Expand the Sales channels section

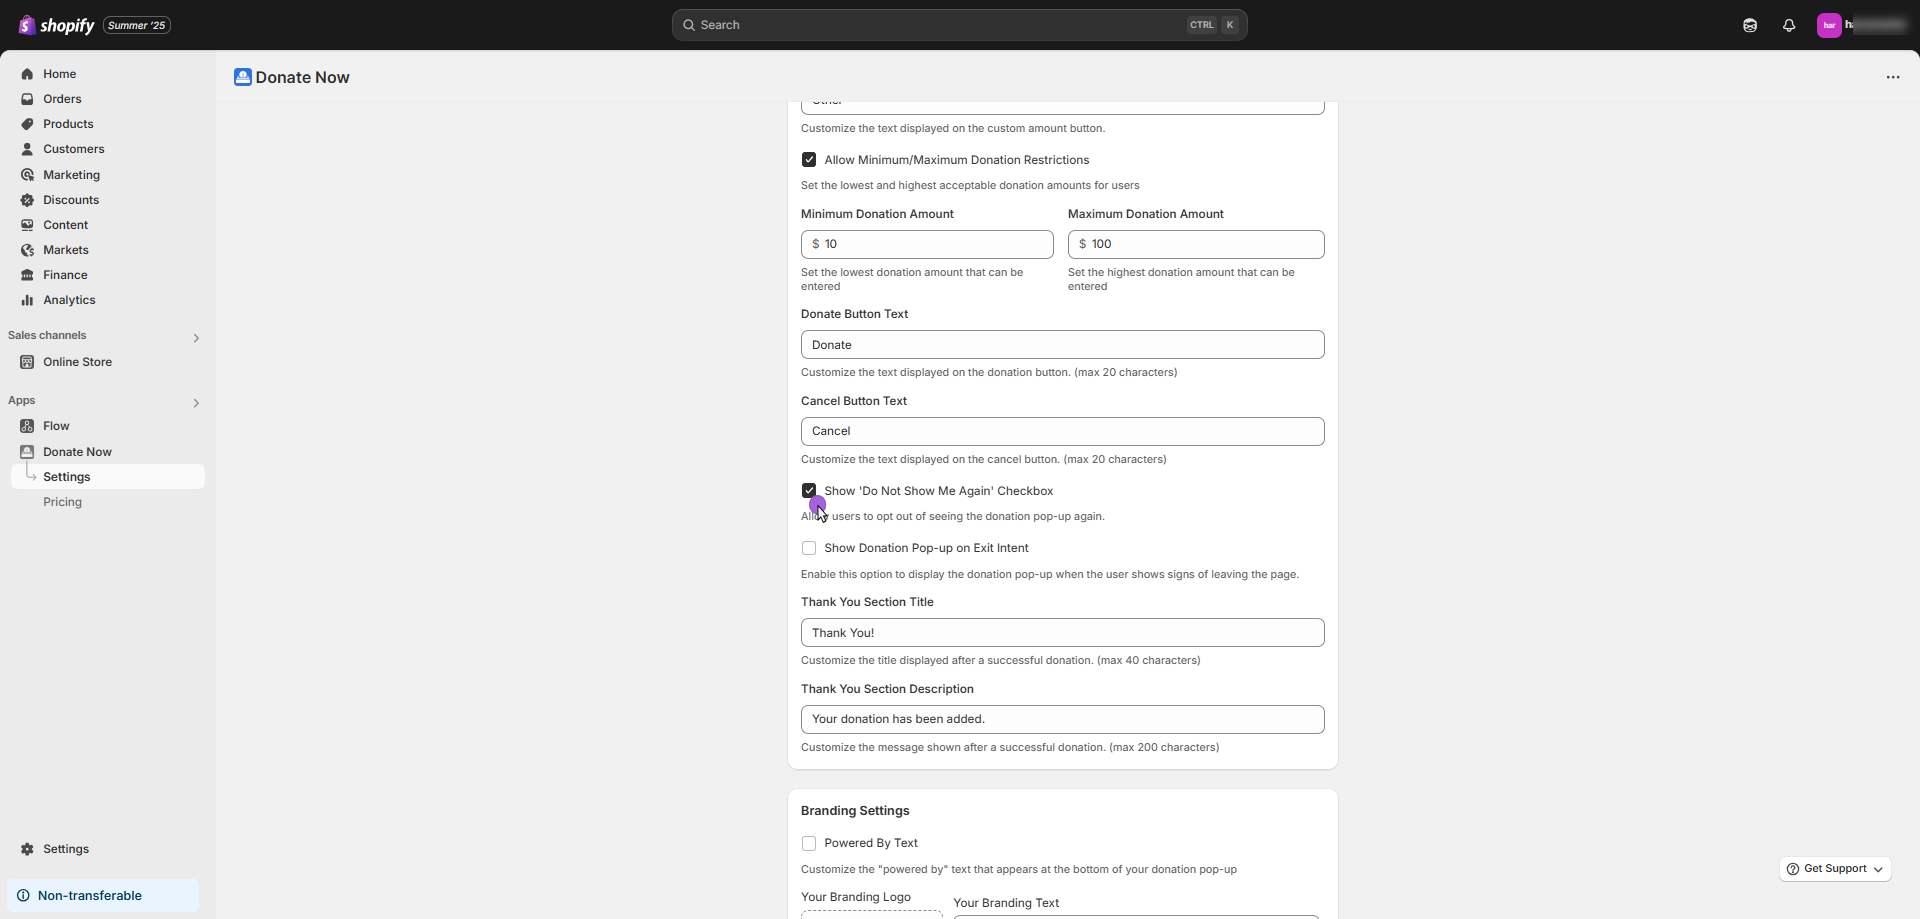(x=196, y=338)
